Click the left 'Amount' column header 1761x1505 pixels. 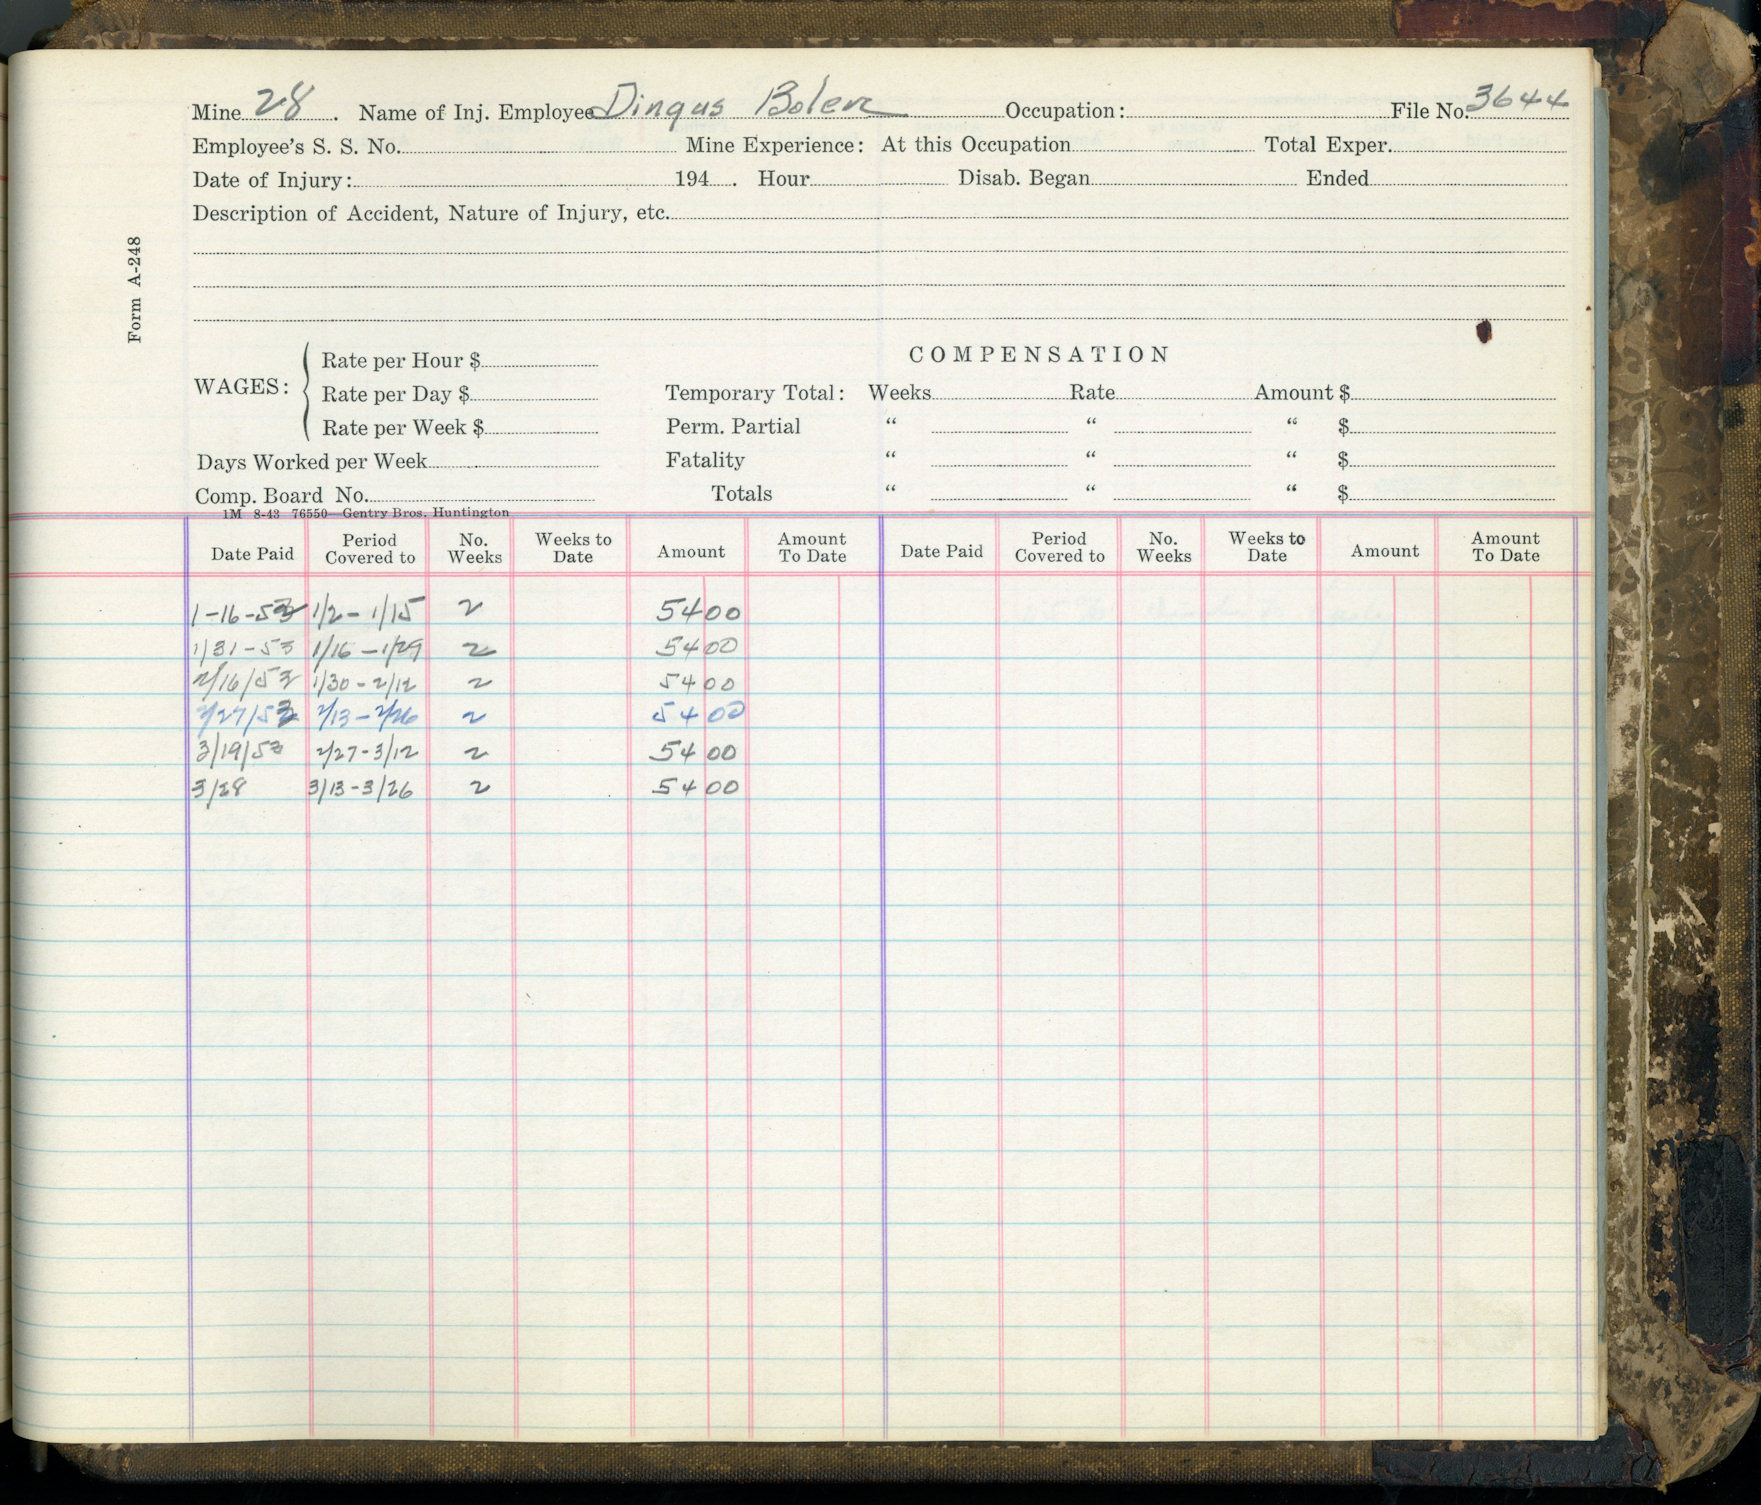tap(691, 552)
